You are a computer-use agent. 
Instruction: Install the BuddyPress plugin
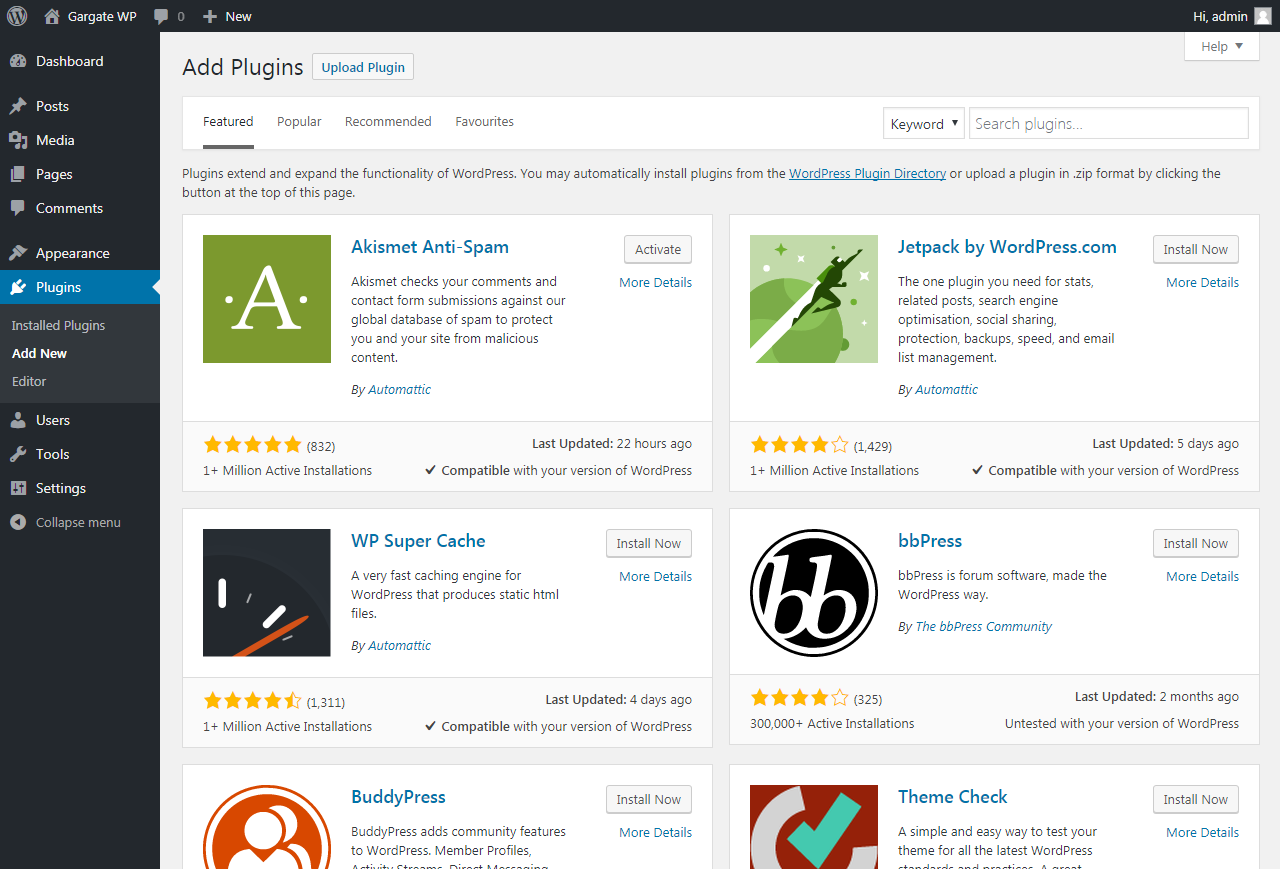coord(649,800)
